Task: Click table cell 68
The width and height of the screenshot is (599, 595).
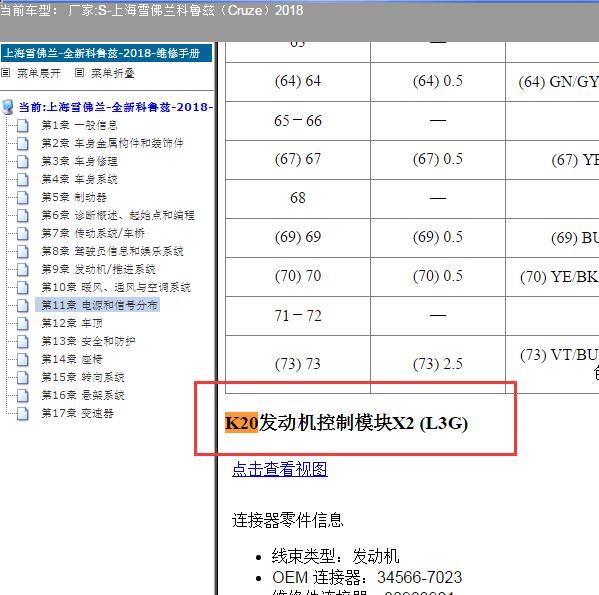Action: (298, 198)
